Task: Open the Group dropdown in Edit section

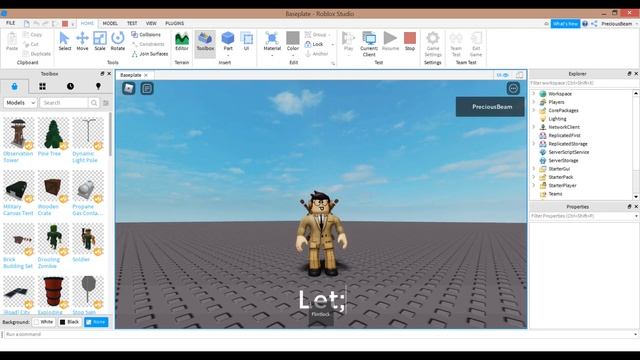Action: tap(329, 35)
